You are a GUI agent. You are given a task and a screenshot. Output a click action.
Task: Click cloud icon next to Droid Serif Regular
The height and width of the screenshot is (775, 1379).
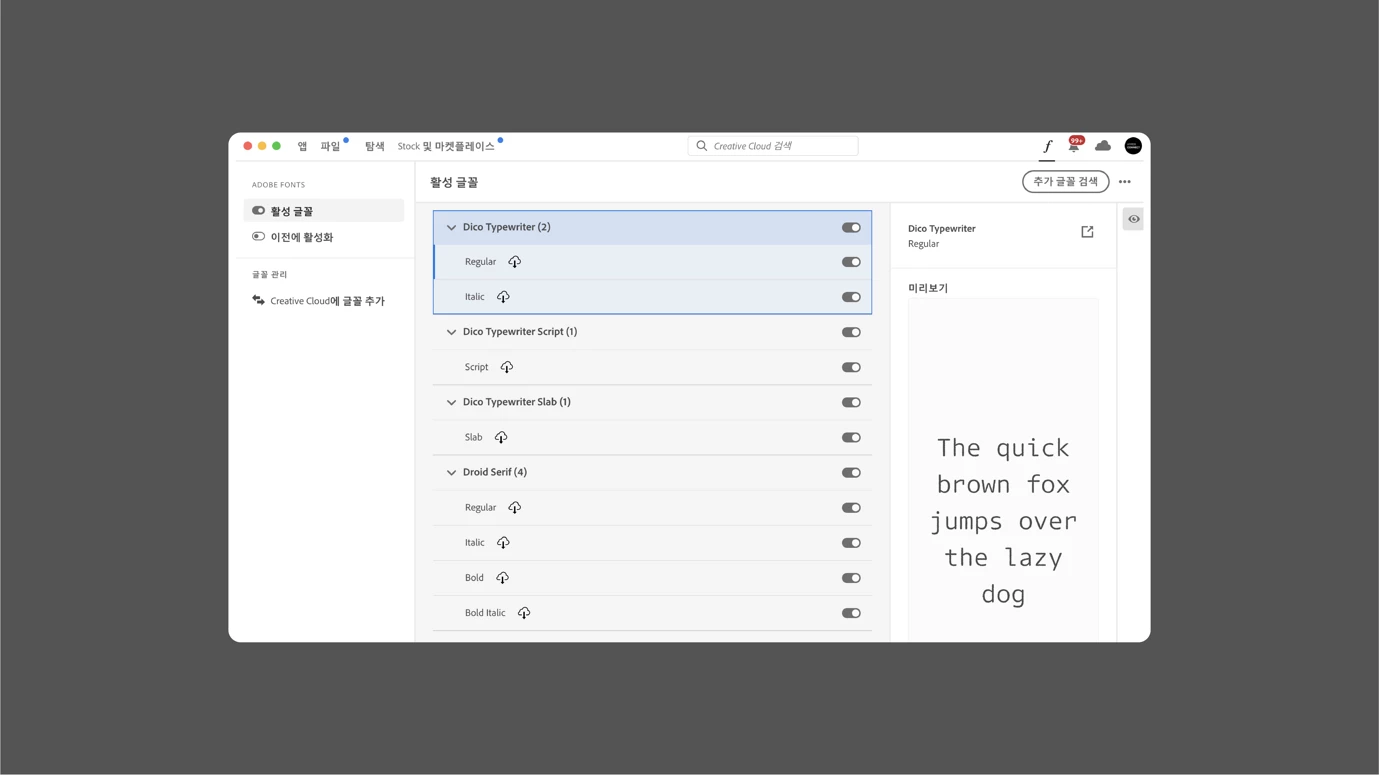(x=514, y=508)
